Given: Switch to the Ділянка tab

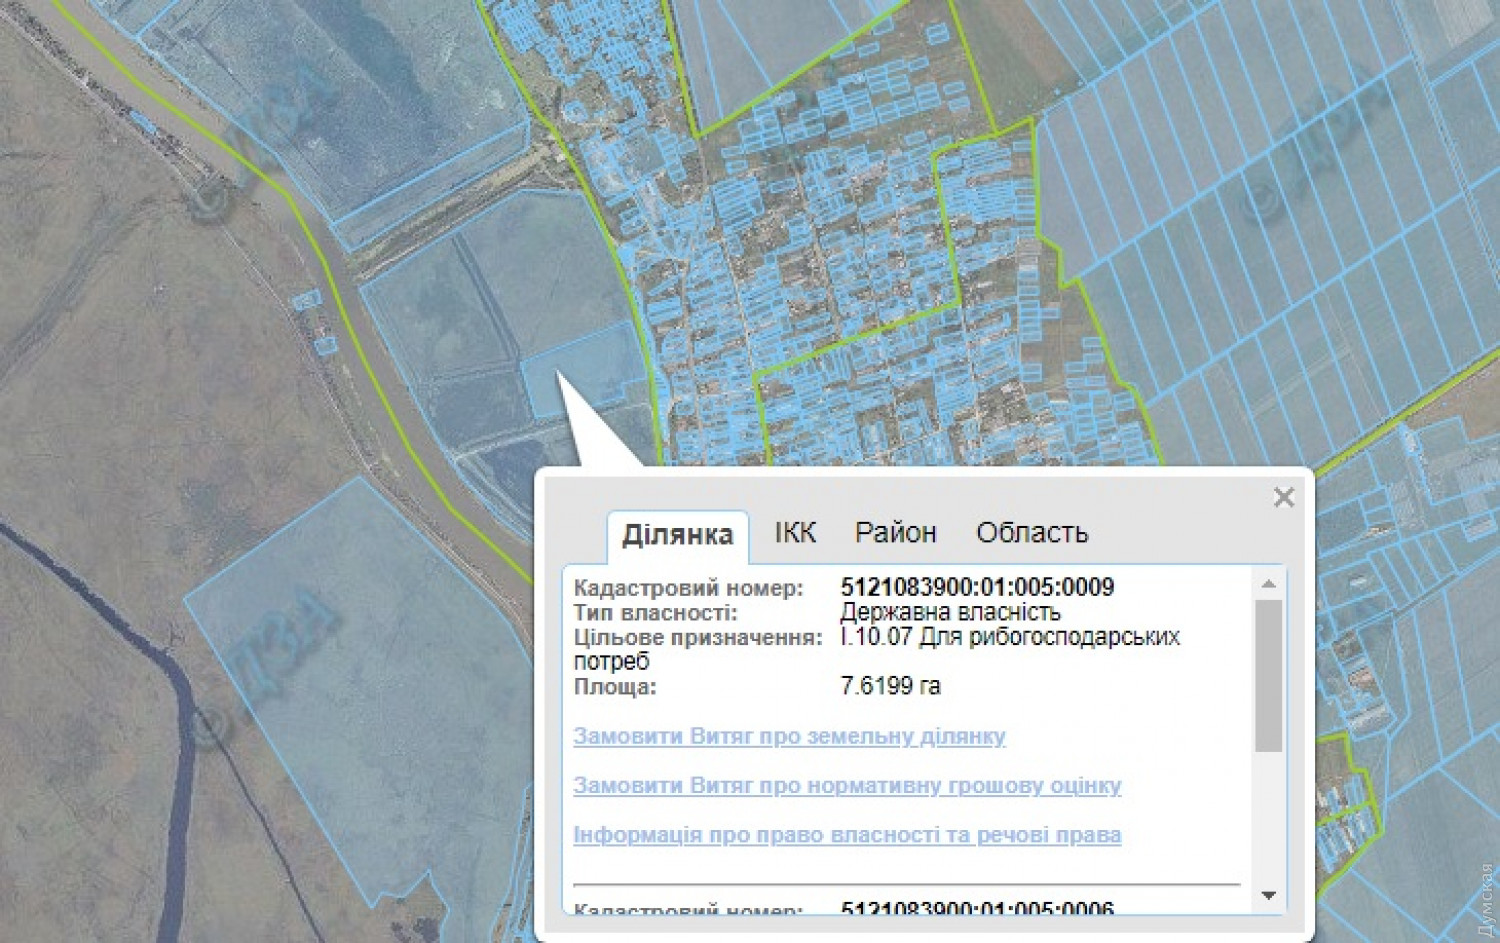Looking at the screenshot, I should point(677,535).
